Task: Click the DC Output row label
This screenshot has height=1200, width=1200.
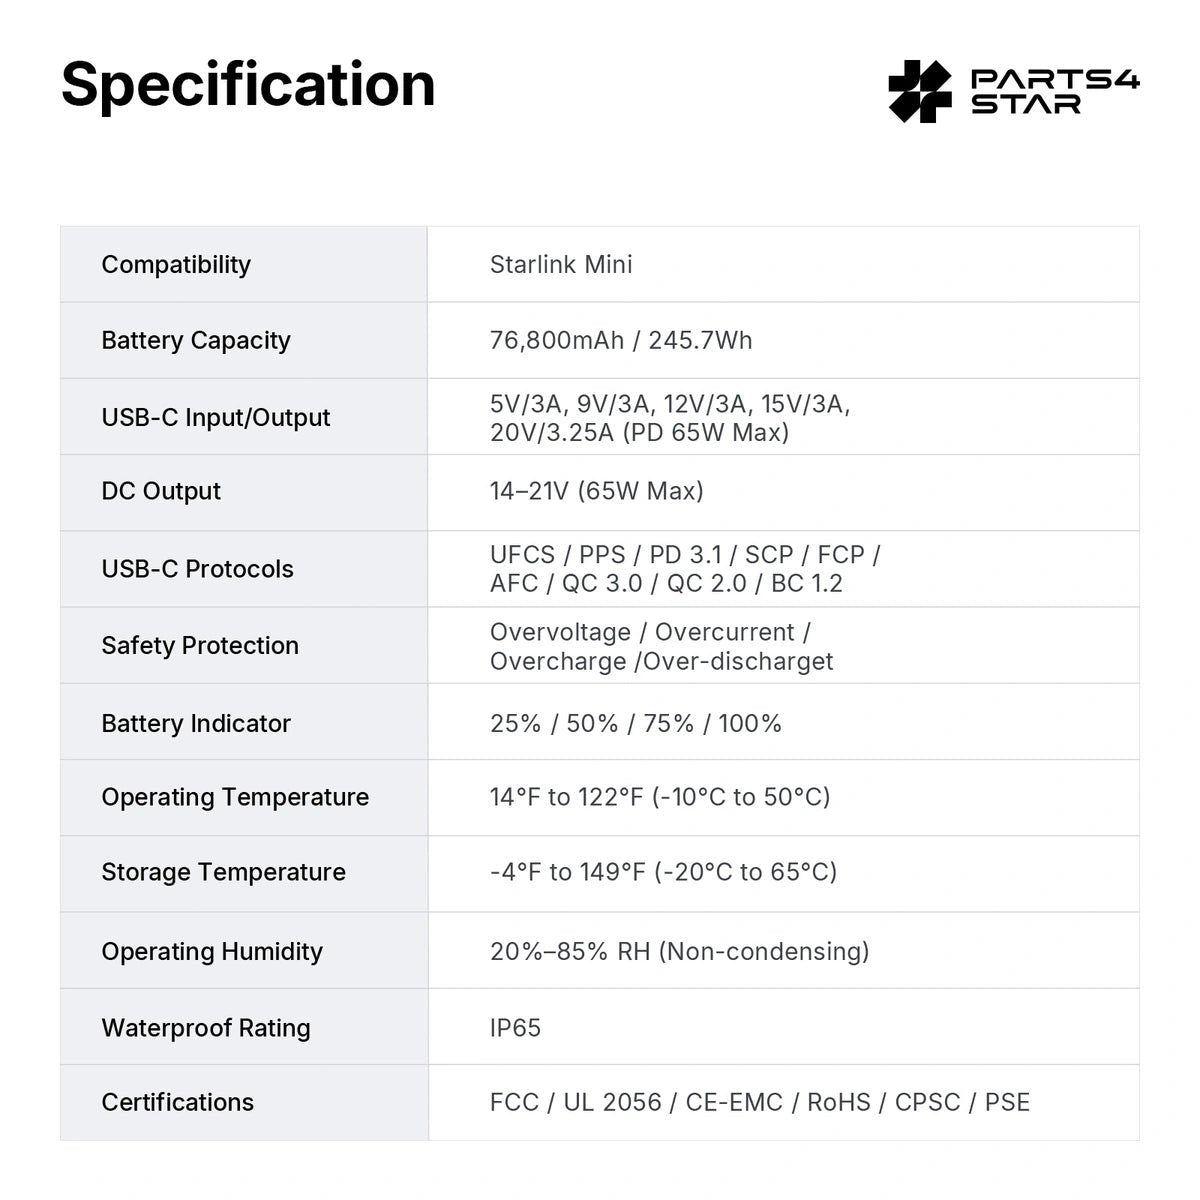Action: click(x=161, y=491)
